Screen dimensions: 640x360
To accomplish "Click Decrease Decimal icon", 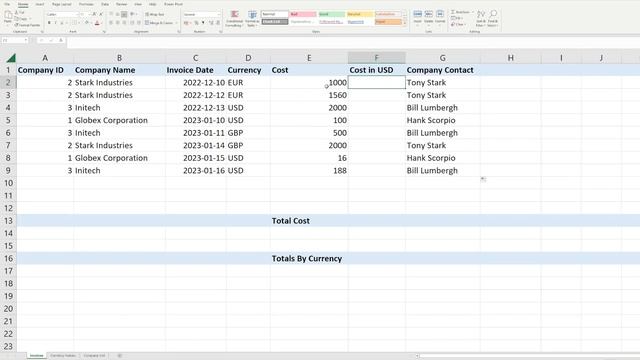I will [218, 23].
